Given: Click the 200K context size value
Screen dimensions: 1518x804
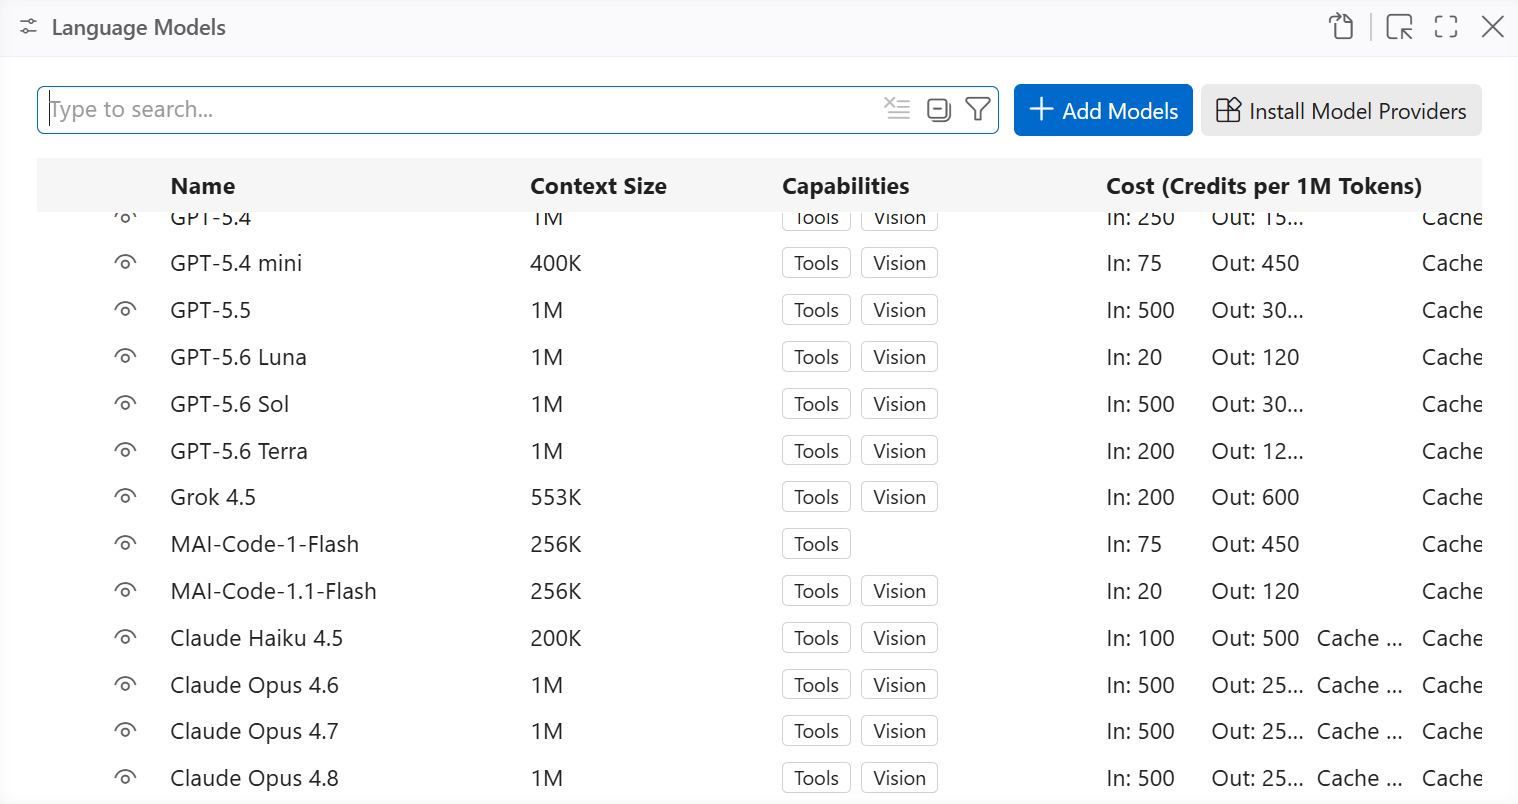Looking at the screenshot, I should coord(556,638).
